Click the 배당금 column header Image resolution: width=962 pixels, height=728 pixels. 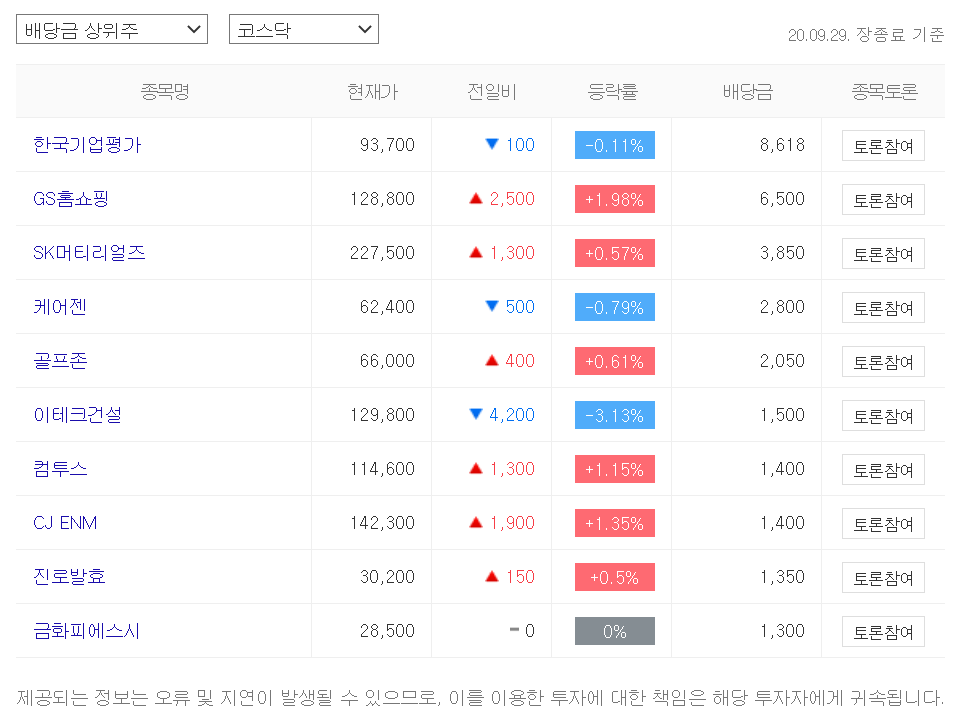pyautogui.click(x=747, y=91)
